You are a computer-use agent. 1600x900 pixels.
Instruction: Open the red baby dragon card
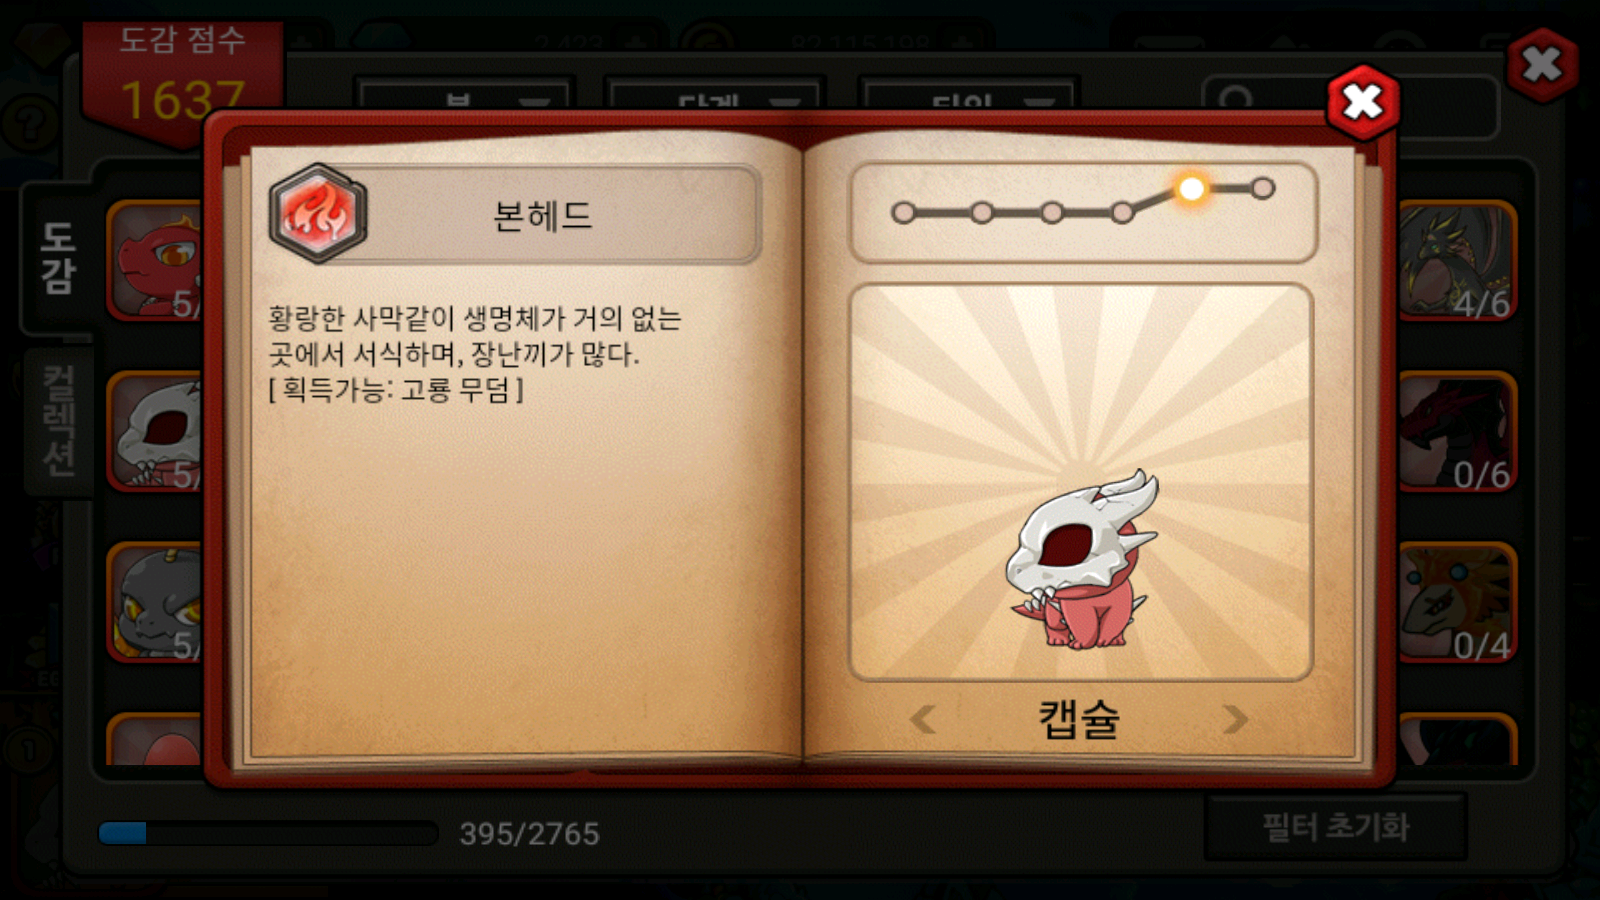point(155,261)
